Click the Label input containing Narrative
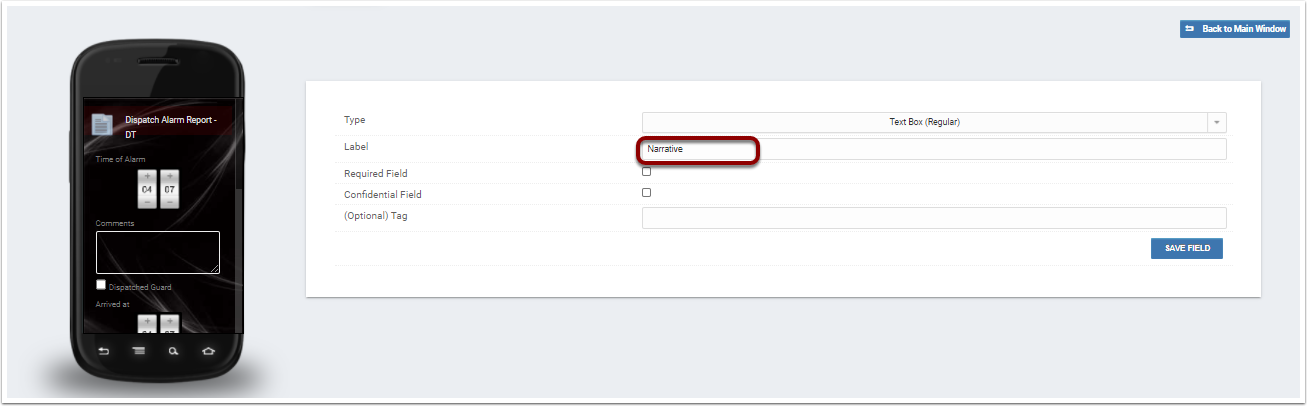 pos(934,149)
